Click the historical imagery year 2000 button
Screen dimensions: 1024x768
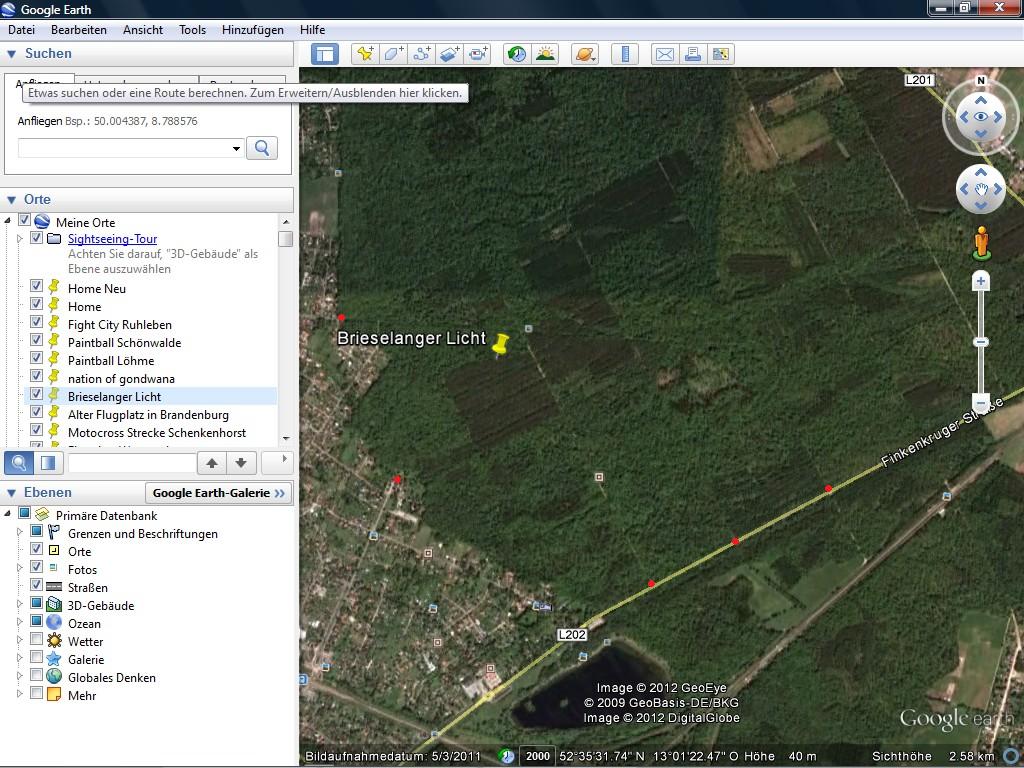pyautogui.click(x=537, y=756)
